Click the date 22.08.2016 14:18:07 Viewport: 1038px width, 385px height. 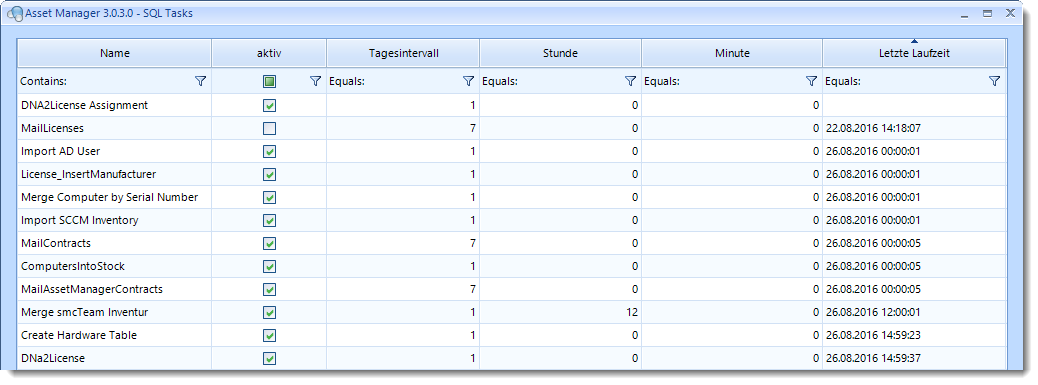[874, 128]
